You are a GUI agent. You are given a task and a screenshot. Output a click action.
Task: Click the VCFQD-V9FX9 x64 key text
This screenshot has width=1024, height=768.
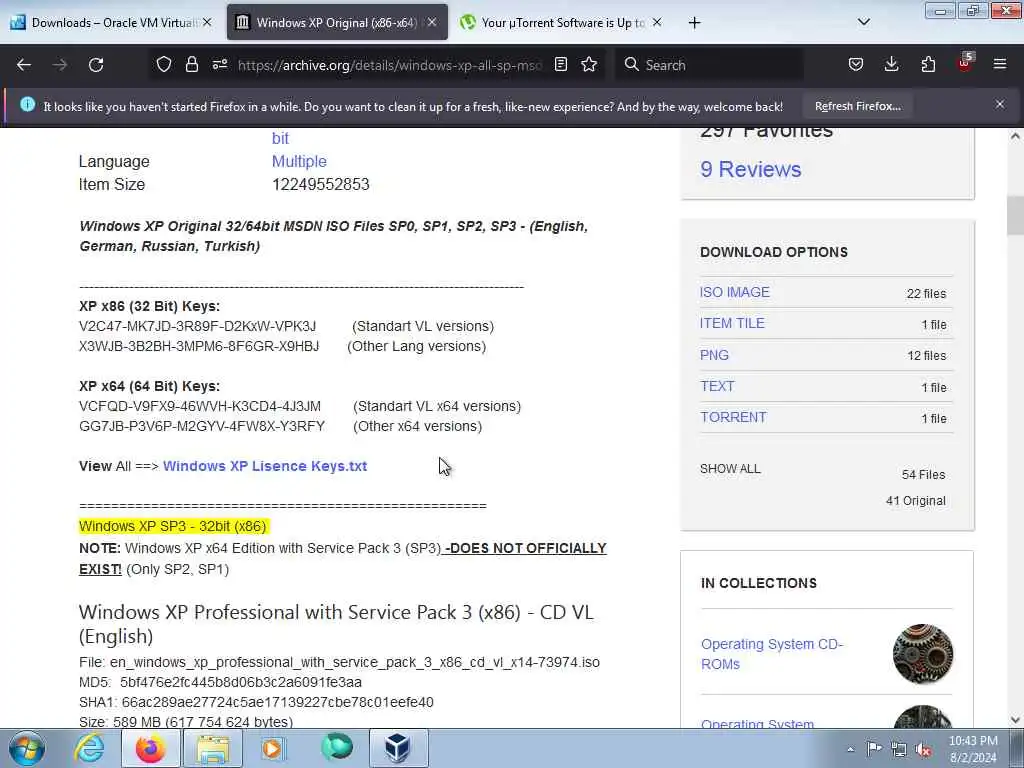200,406
